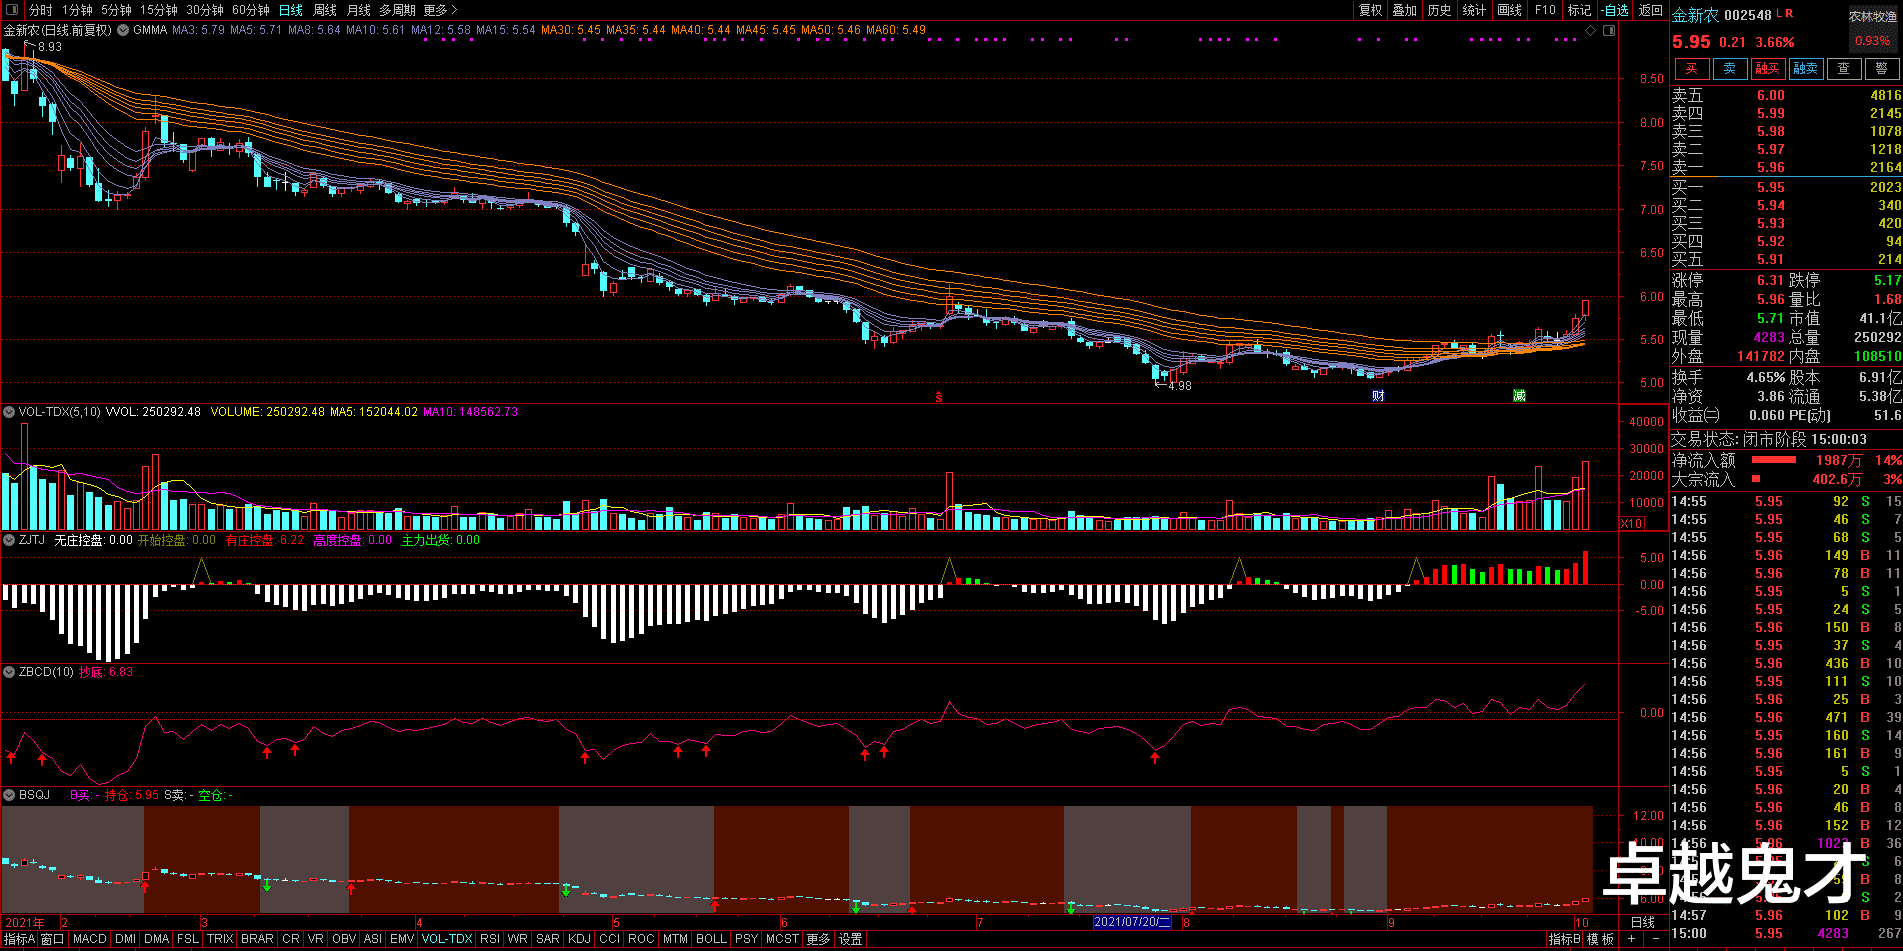The height and width of the screenshot is (951, 1903).
Task: Switch to the 分时 intraday view
Action: pos(40,10)
